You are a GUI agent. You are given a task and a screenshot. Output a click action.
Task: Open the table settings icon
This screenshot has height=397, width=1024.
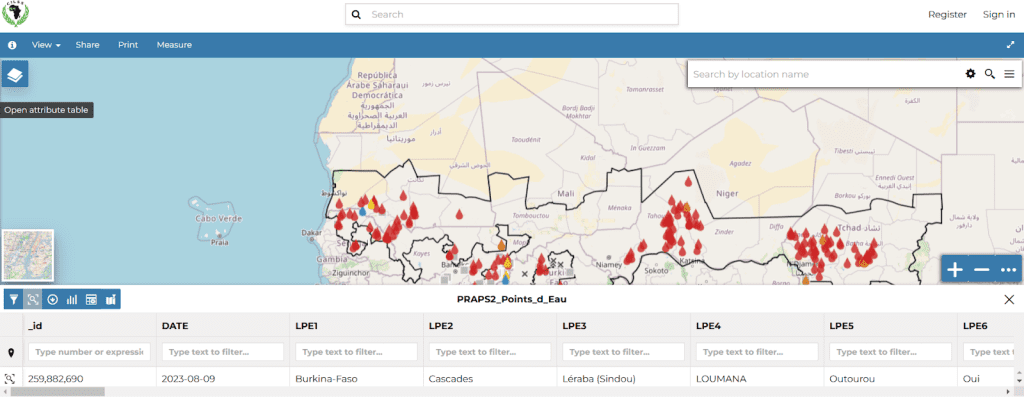tap(91, 300)
